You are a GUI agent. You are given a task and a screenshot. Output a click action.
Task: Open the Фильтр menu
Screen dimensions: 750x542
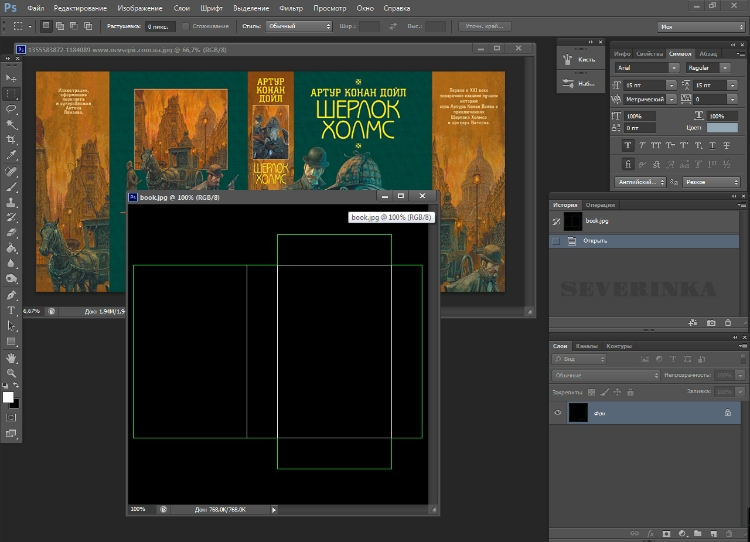288,8
